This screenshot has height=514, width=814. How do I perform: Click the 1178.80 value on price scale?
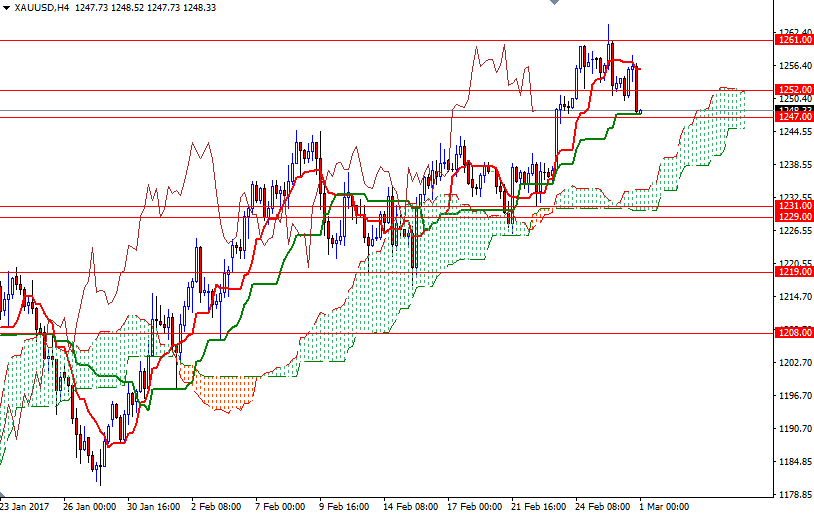(x=794, y=495)
